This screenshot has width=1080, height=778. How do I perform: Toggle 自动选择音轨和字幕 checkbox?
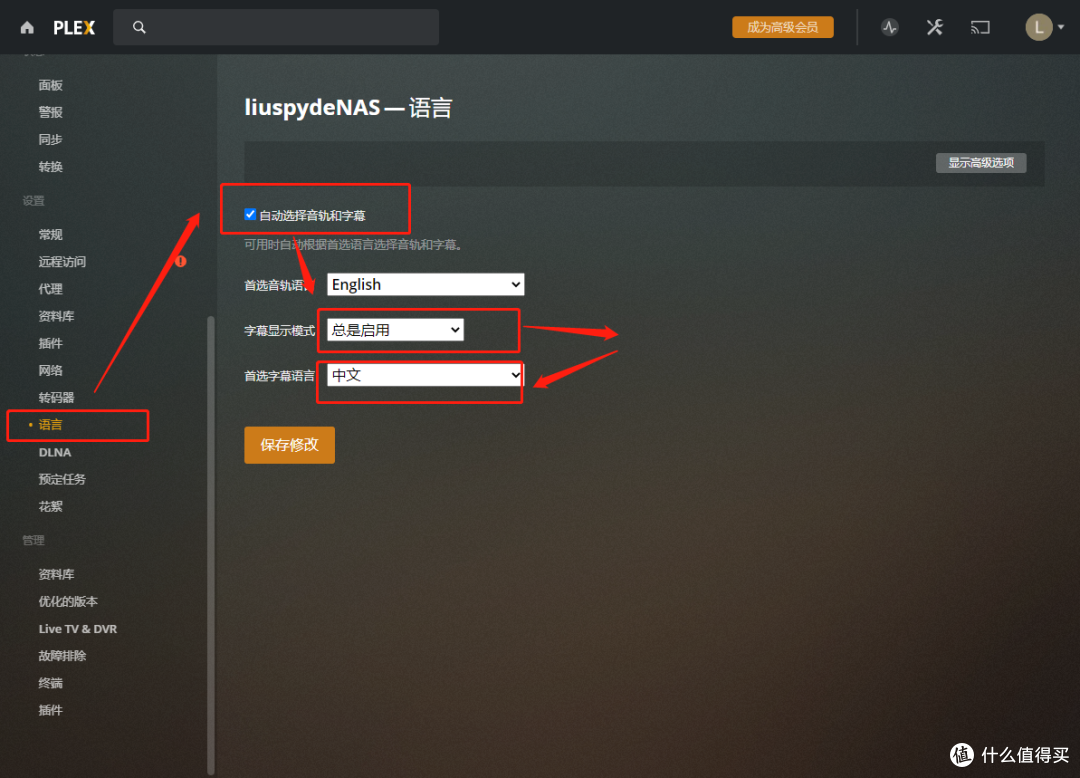coord(250,215)
